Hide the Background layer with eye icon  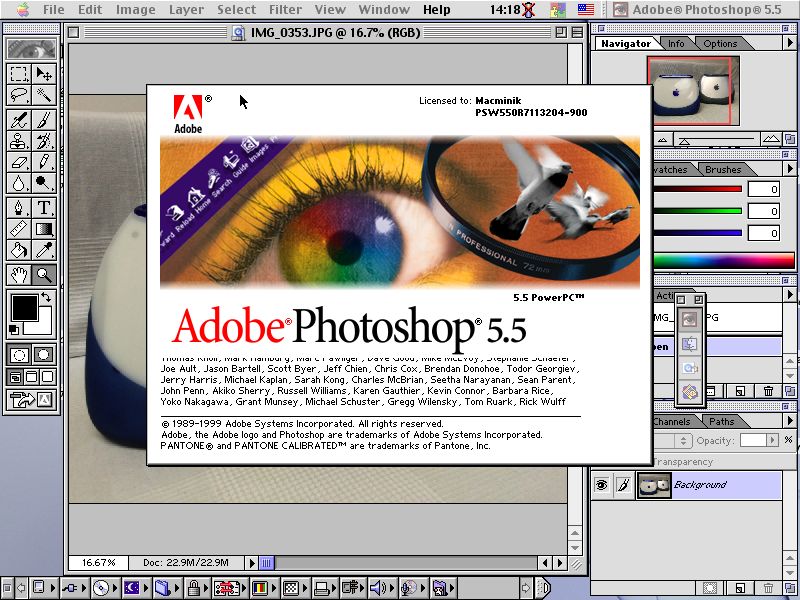tap(602, 485)
